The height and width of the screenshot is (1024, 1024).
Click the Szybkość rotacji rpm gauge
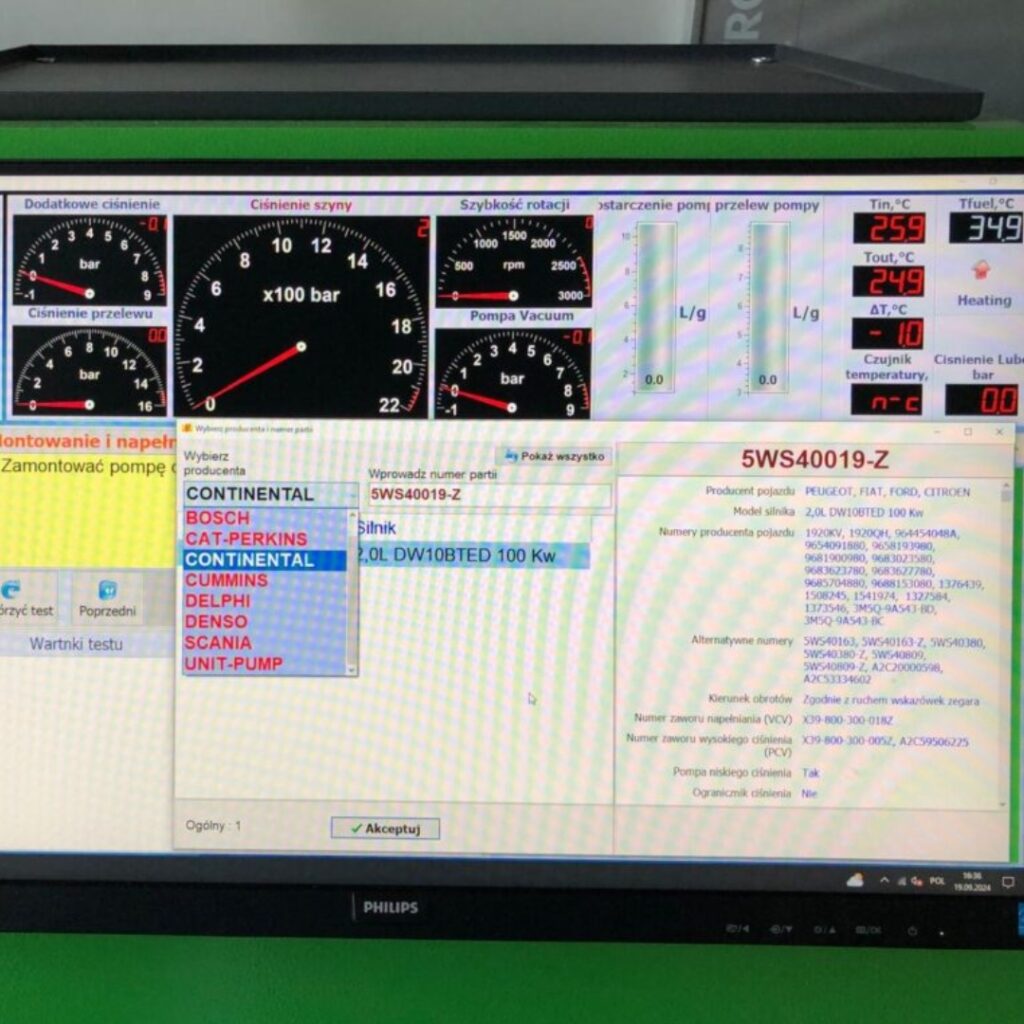tap(514, 261)
